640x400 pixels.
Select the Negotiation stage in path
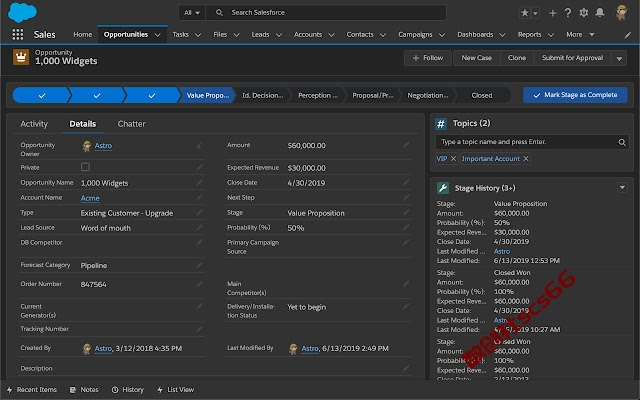point(428,95)
